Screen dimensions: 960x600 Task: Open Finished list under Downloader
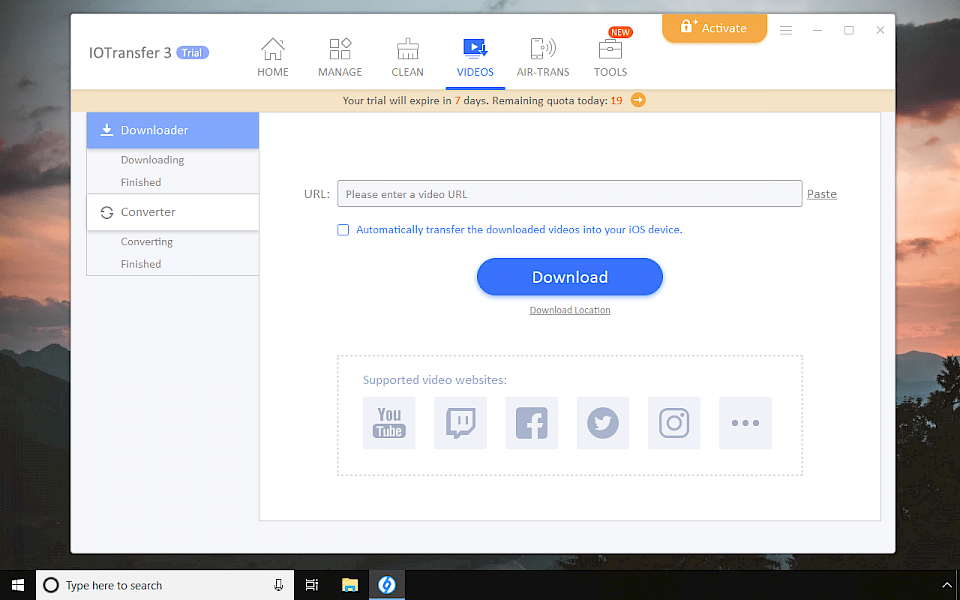[141, 182]
